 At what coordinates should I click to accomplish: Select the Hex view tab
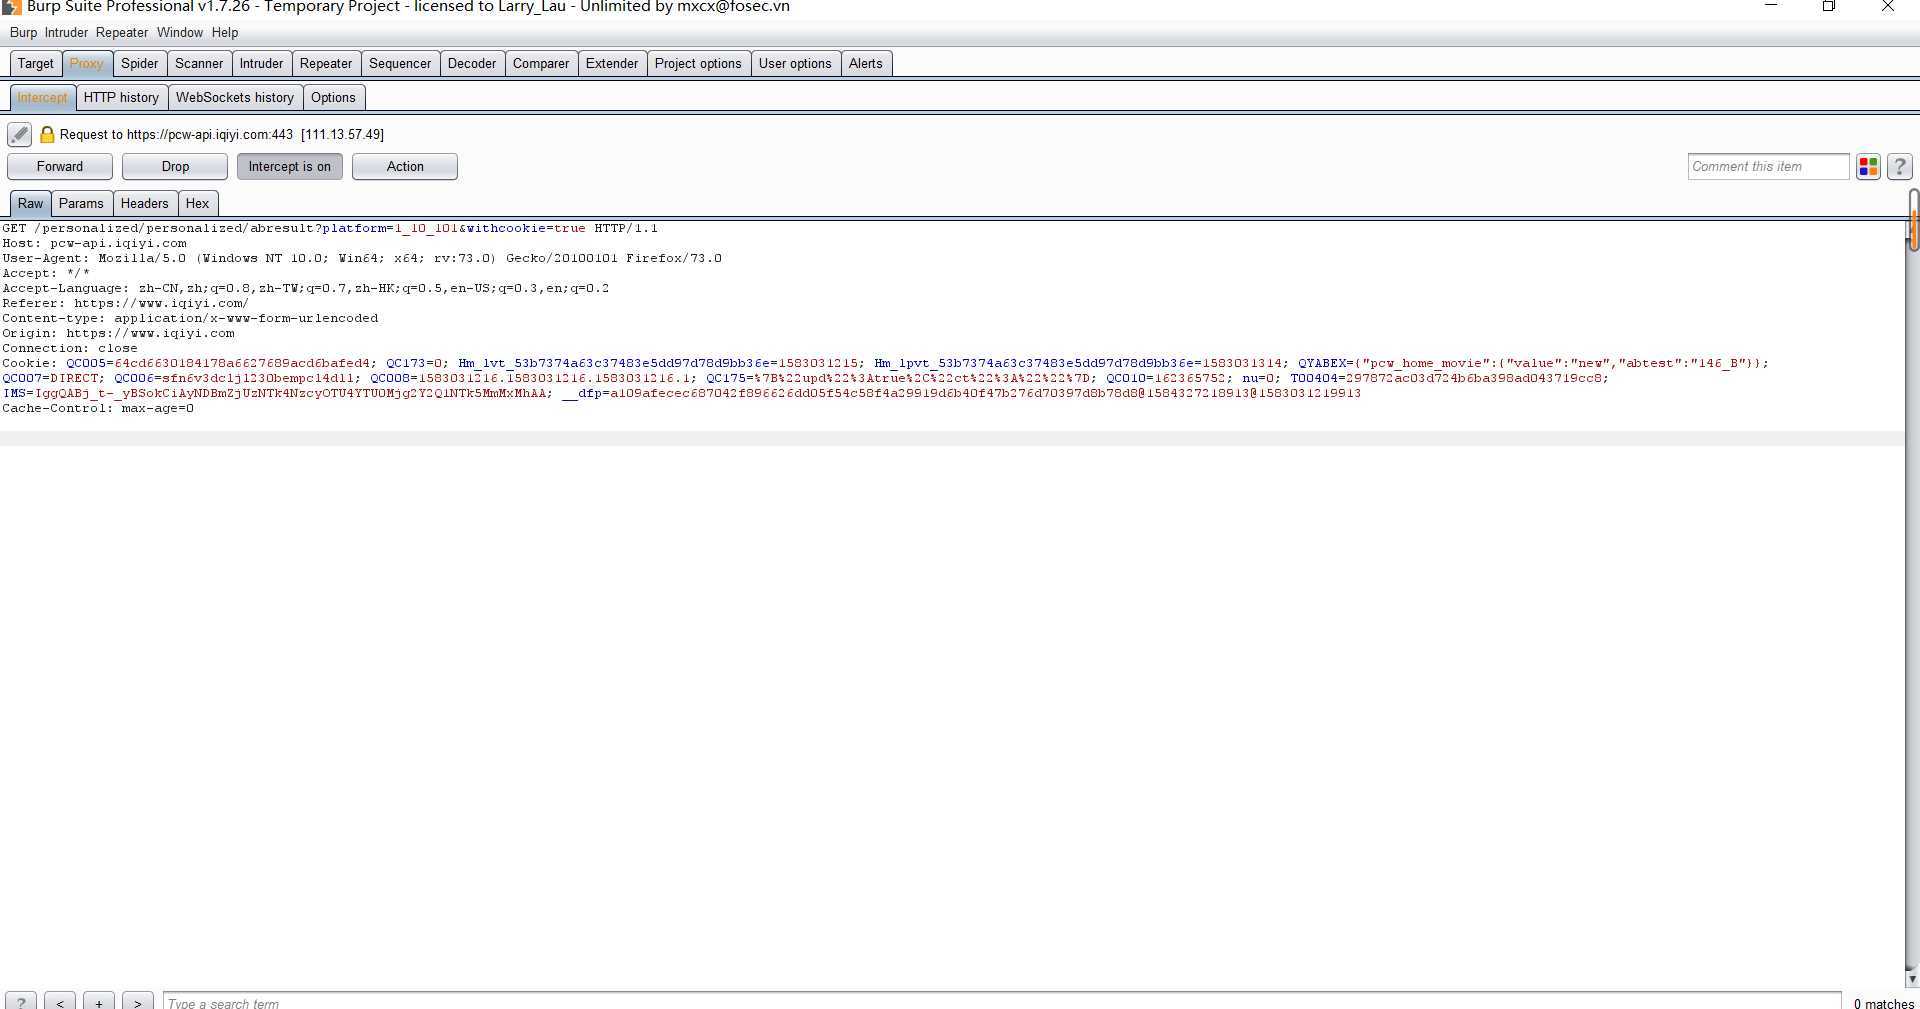[197, 203]
